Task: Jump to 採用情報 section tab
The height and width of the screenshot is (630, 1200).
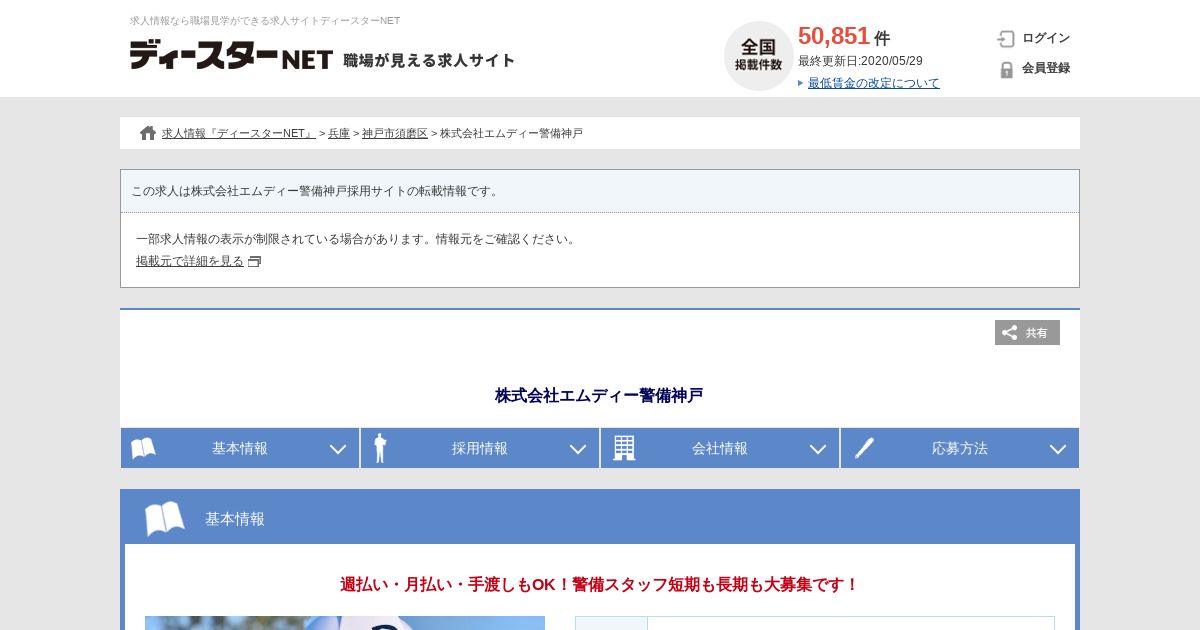Action: click(x=480, y=448)
